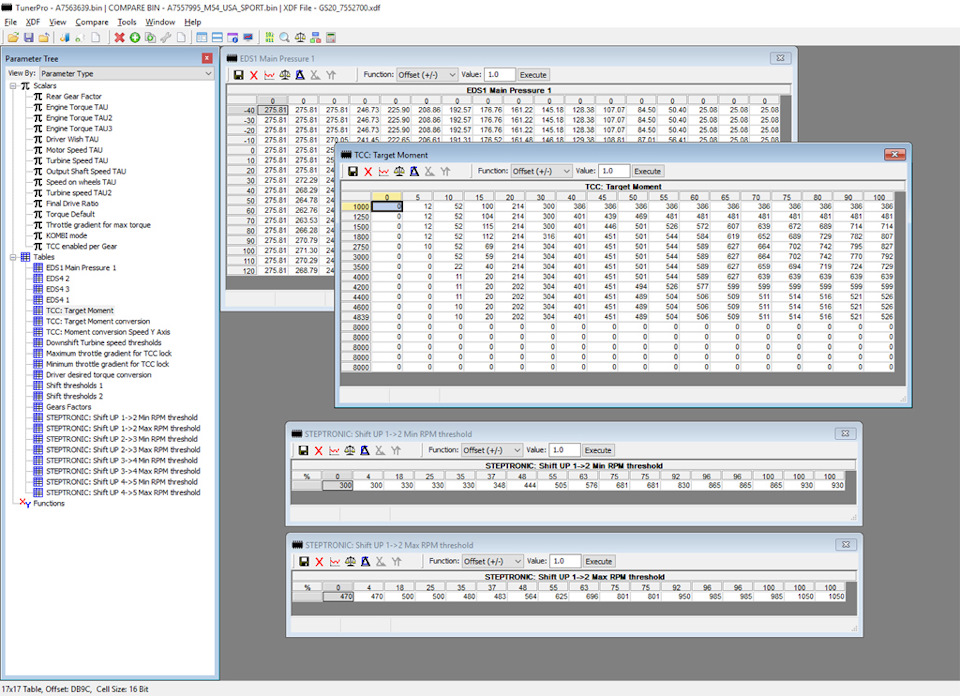960x696 pixels.
Task: Collapse the Scalars tree node
Action: pyautogui.click(x=13, y=86)
